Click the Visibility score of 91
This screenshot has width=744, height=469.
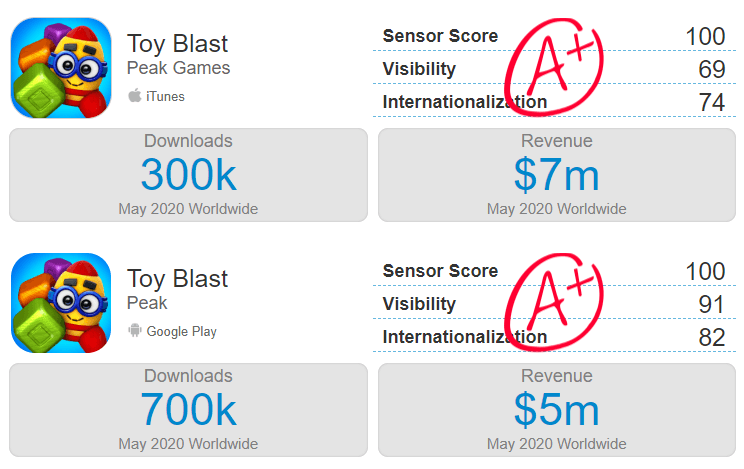pyautogui.click(x=712, y=304)
